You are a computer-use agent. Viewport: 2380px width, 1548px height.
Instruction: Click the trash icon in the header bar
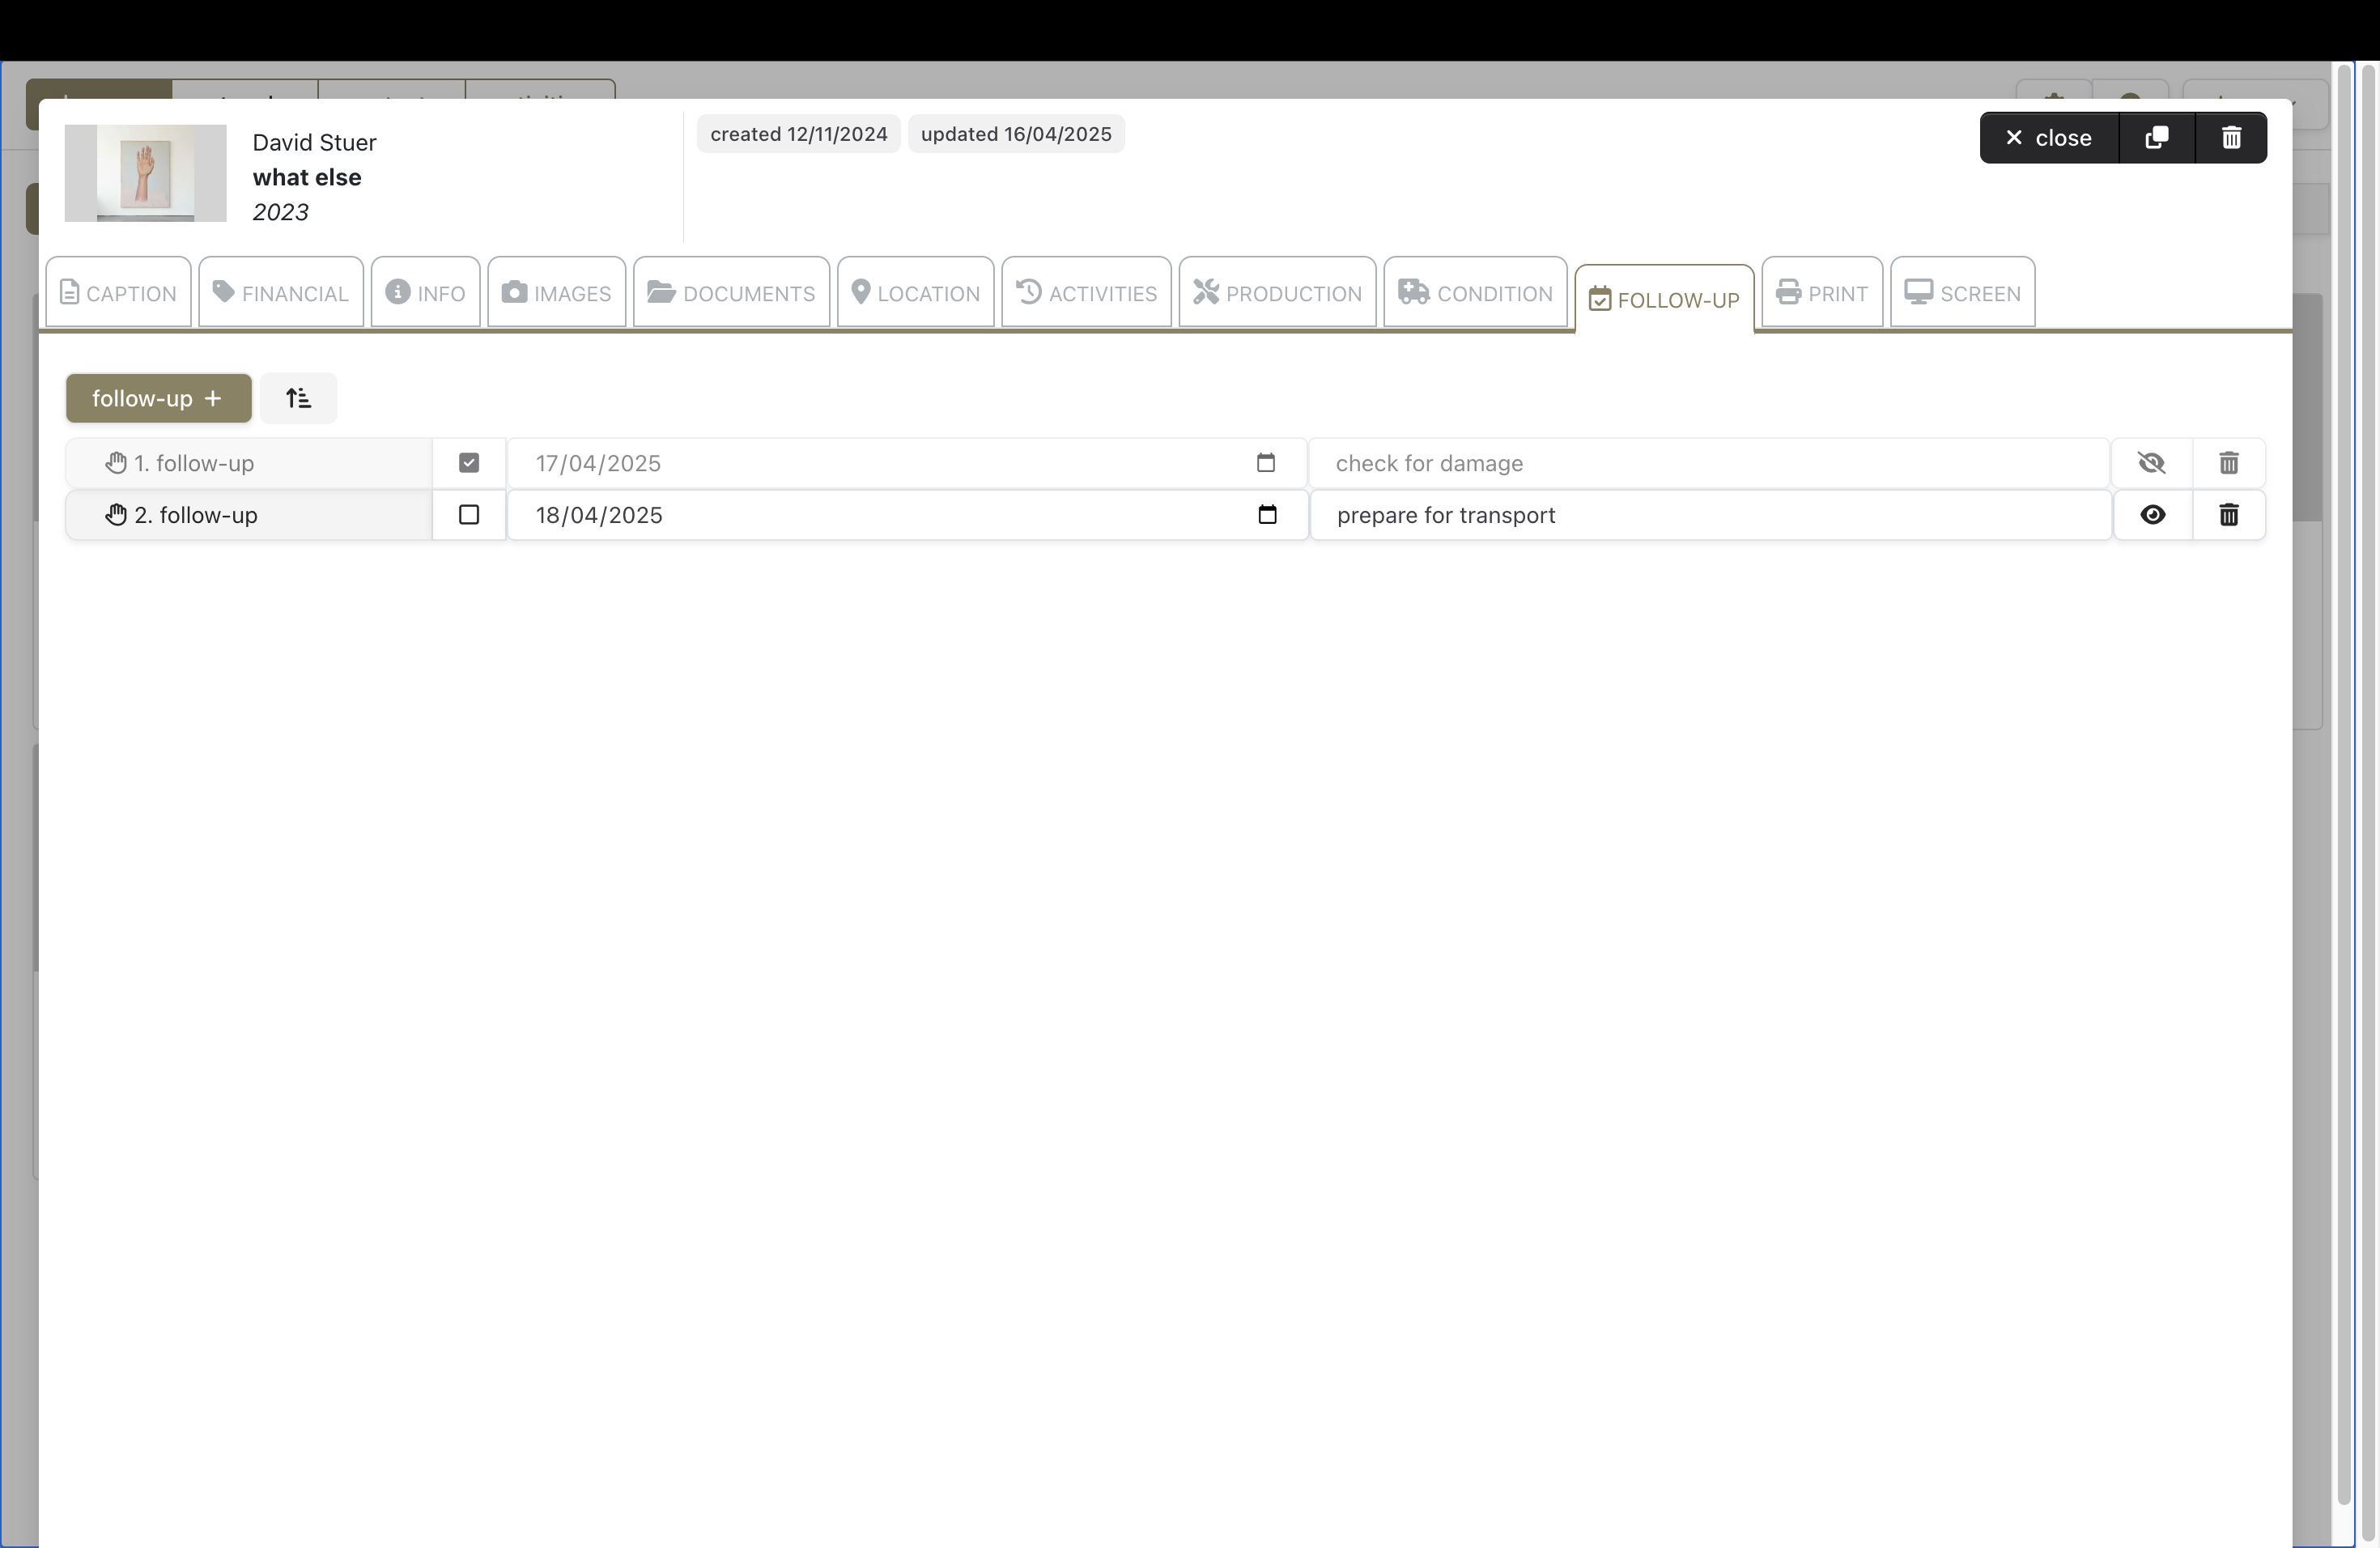click(2231, 138)
